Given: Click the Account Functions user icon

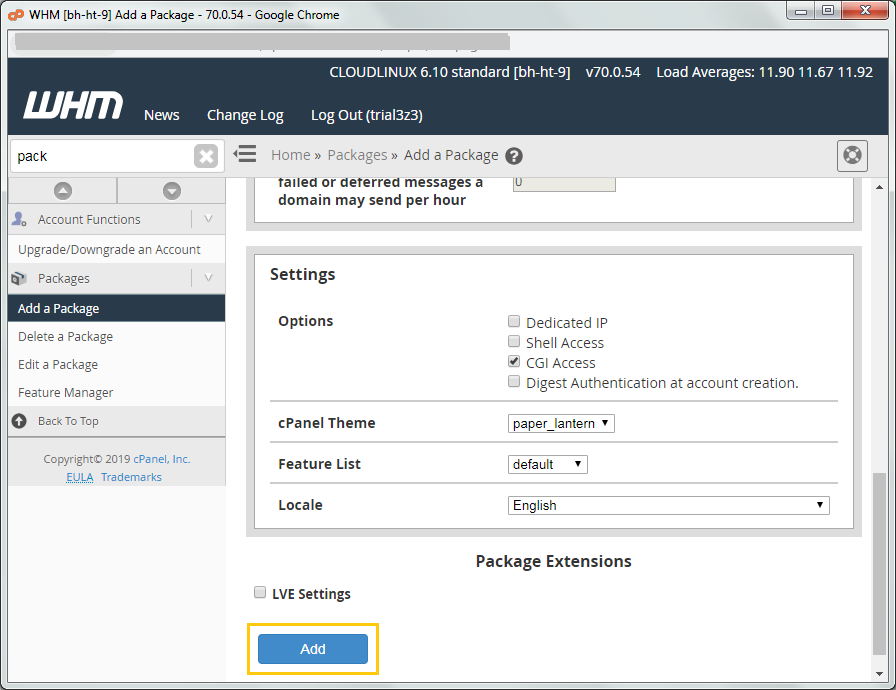Looking at the screenshot, I should click(x=19, y=219).
